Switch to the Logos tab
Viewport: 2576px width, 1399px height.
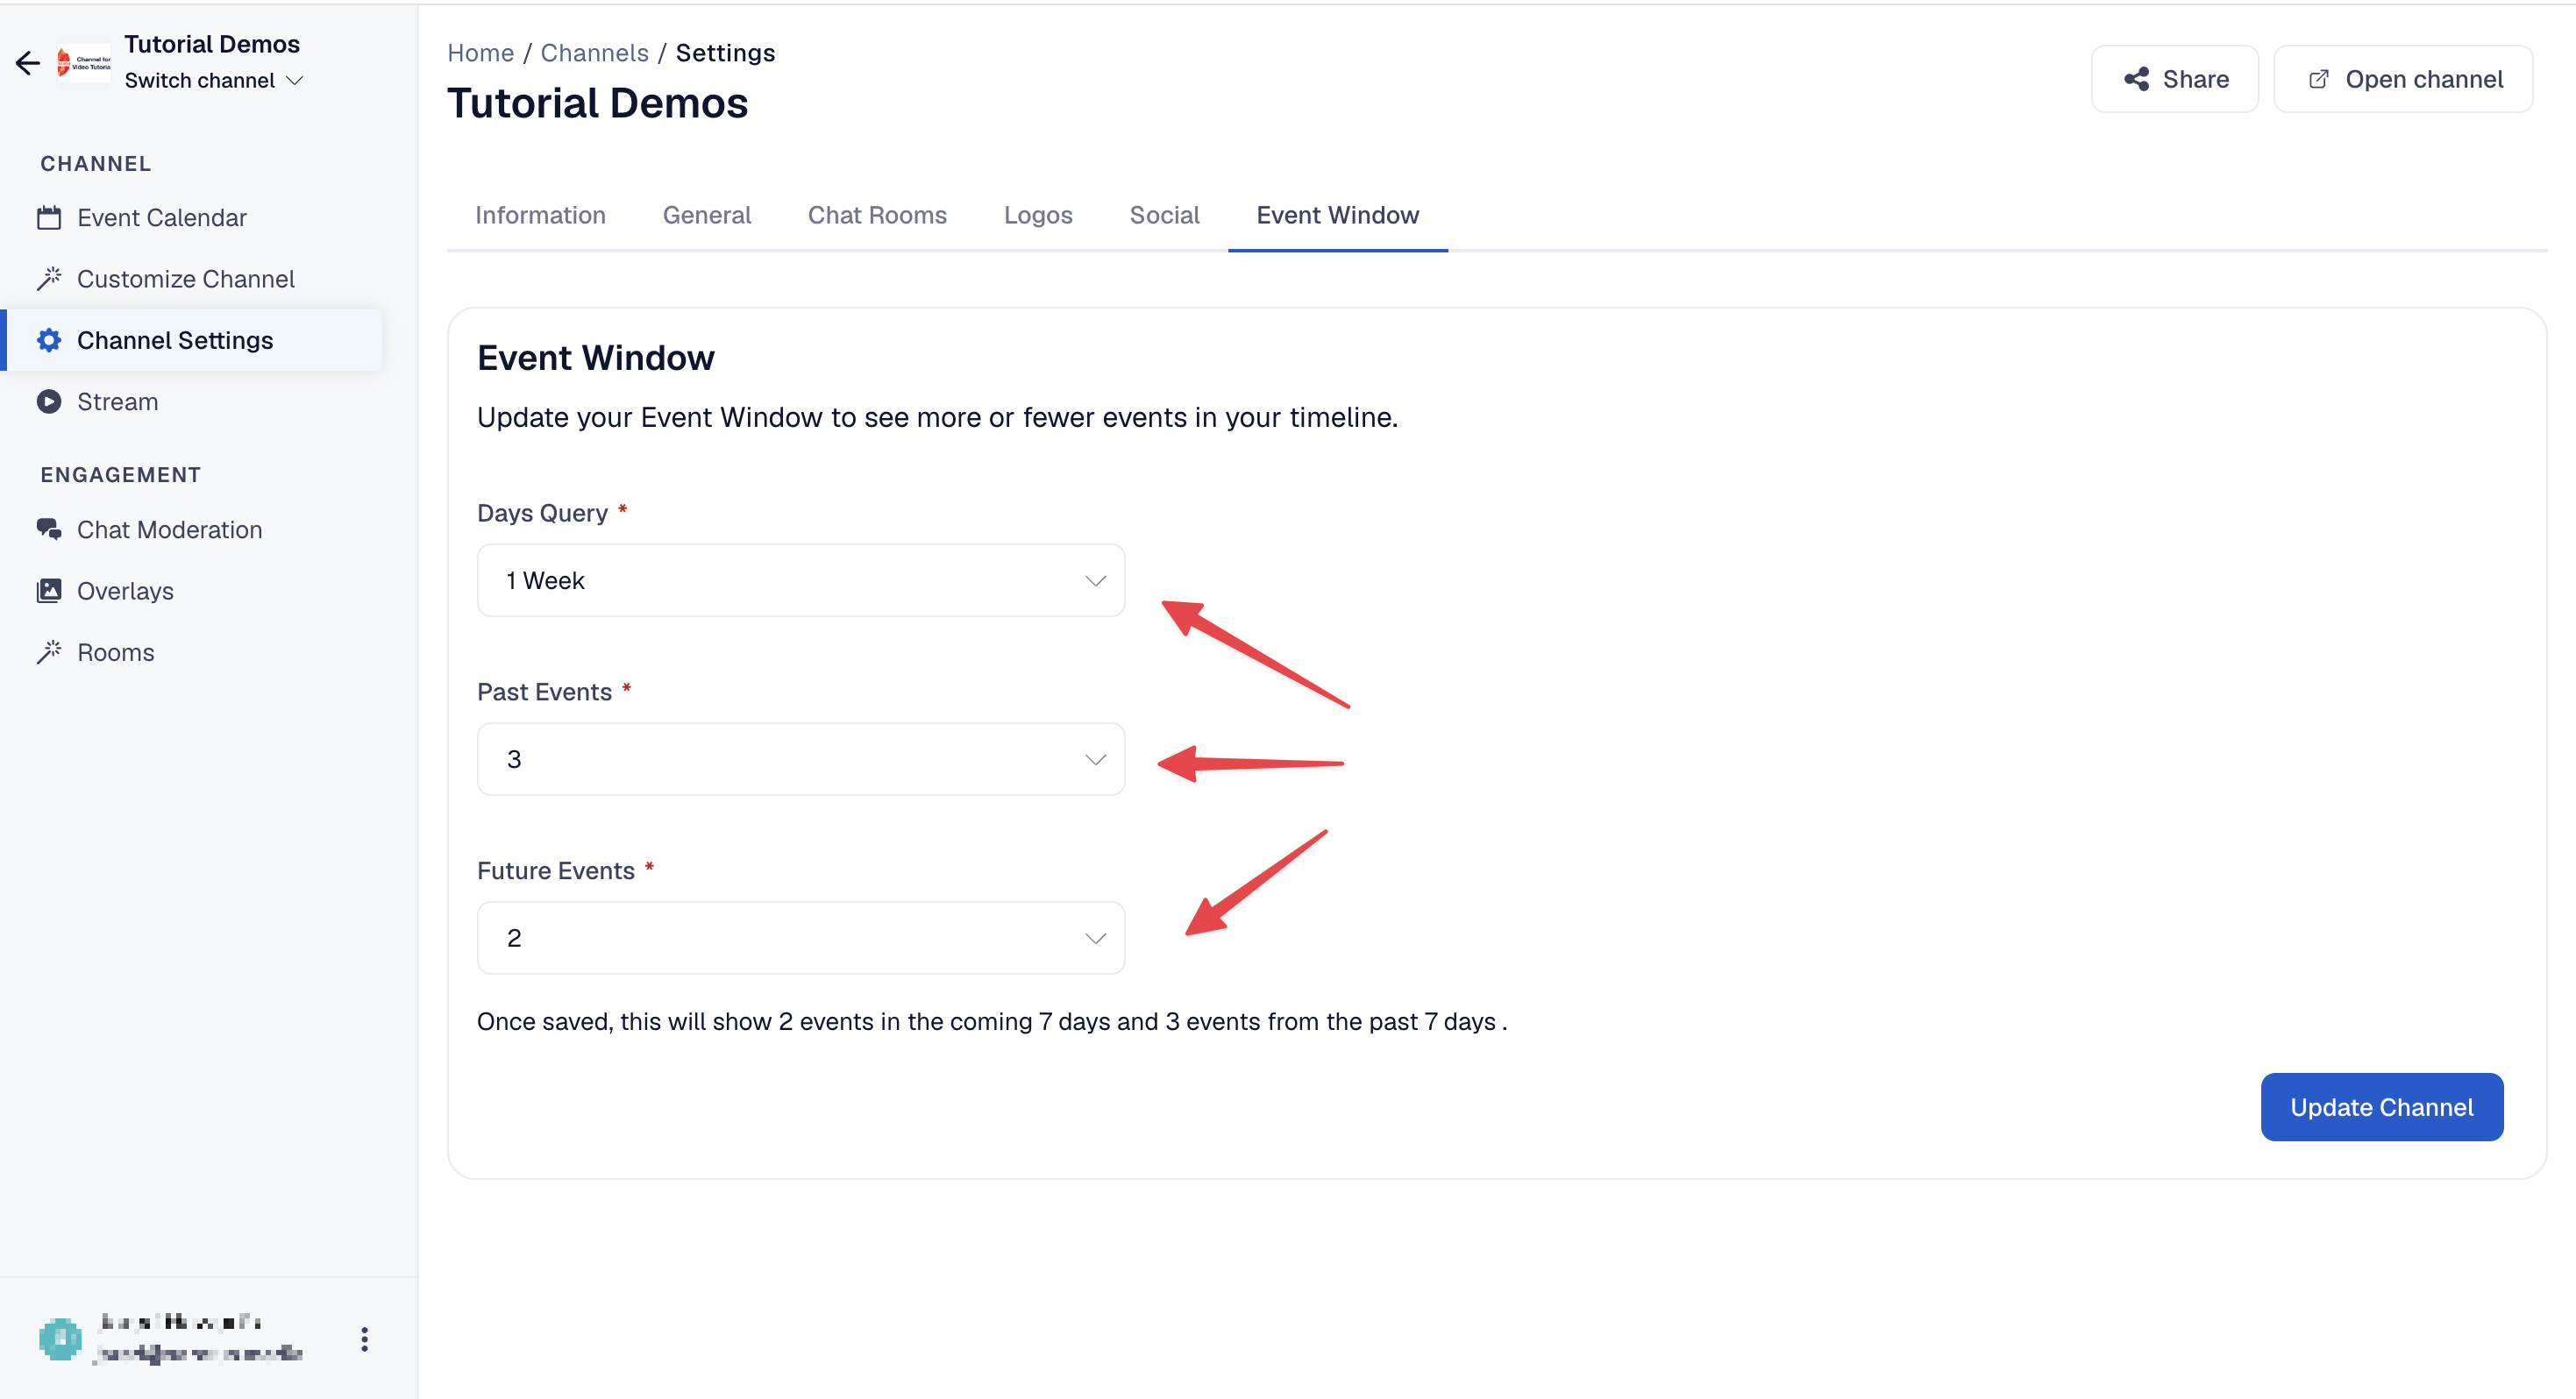click(x=1038, y=215)
